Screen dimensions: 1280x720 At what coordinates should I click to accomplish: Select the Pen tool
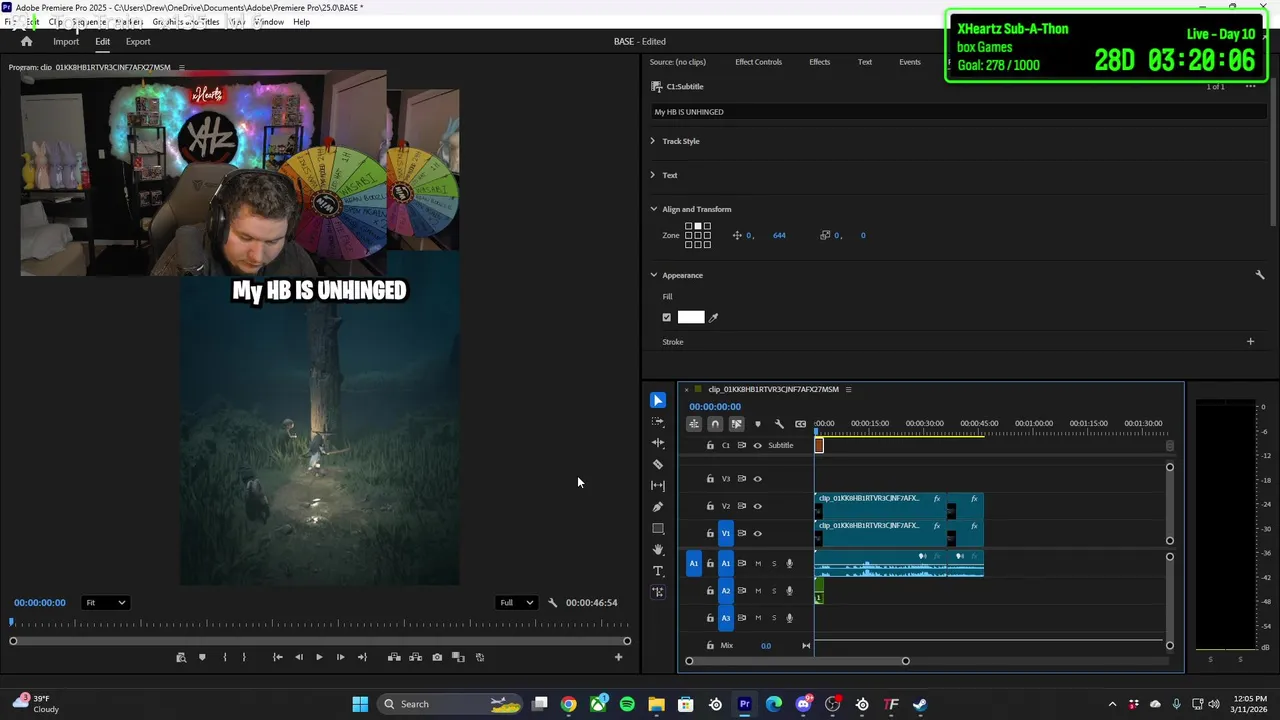pyautogui.click(x=658, y=507)
